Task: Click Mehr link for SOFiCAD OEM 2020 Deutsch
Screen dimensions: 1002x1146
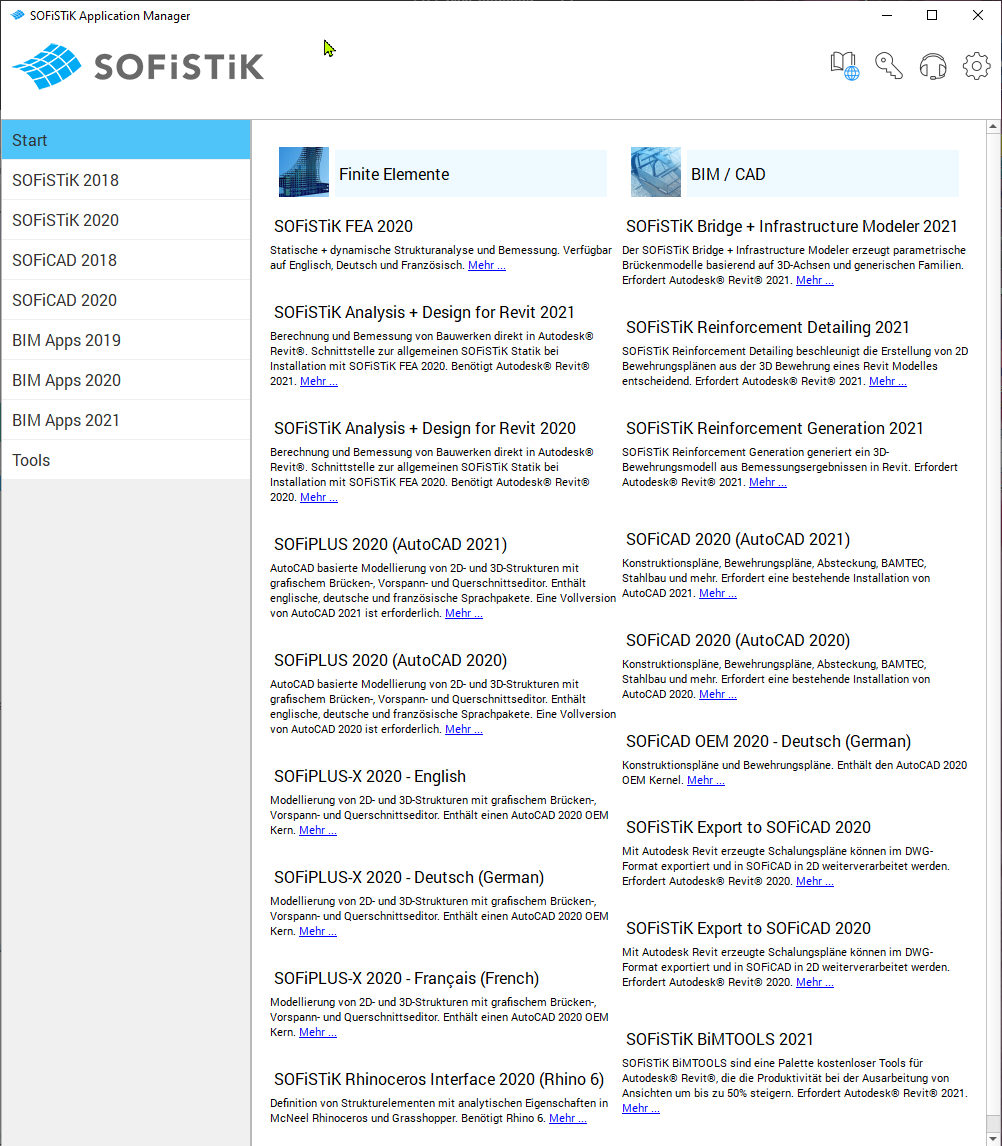Action: click(x=706, y=780)
